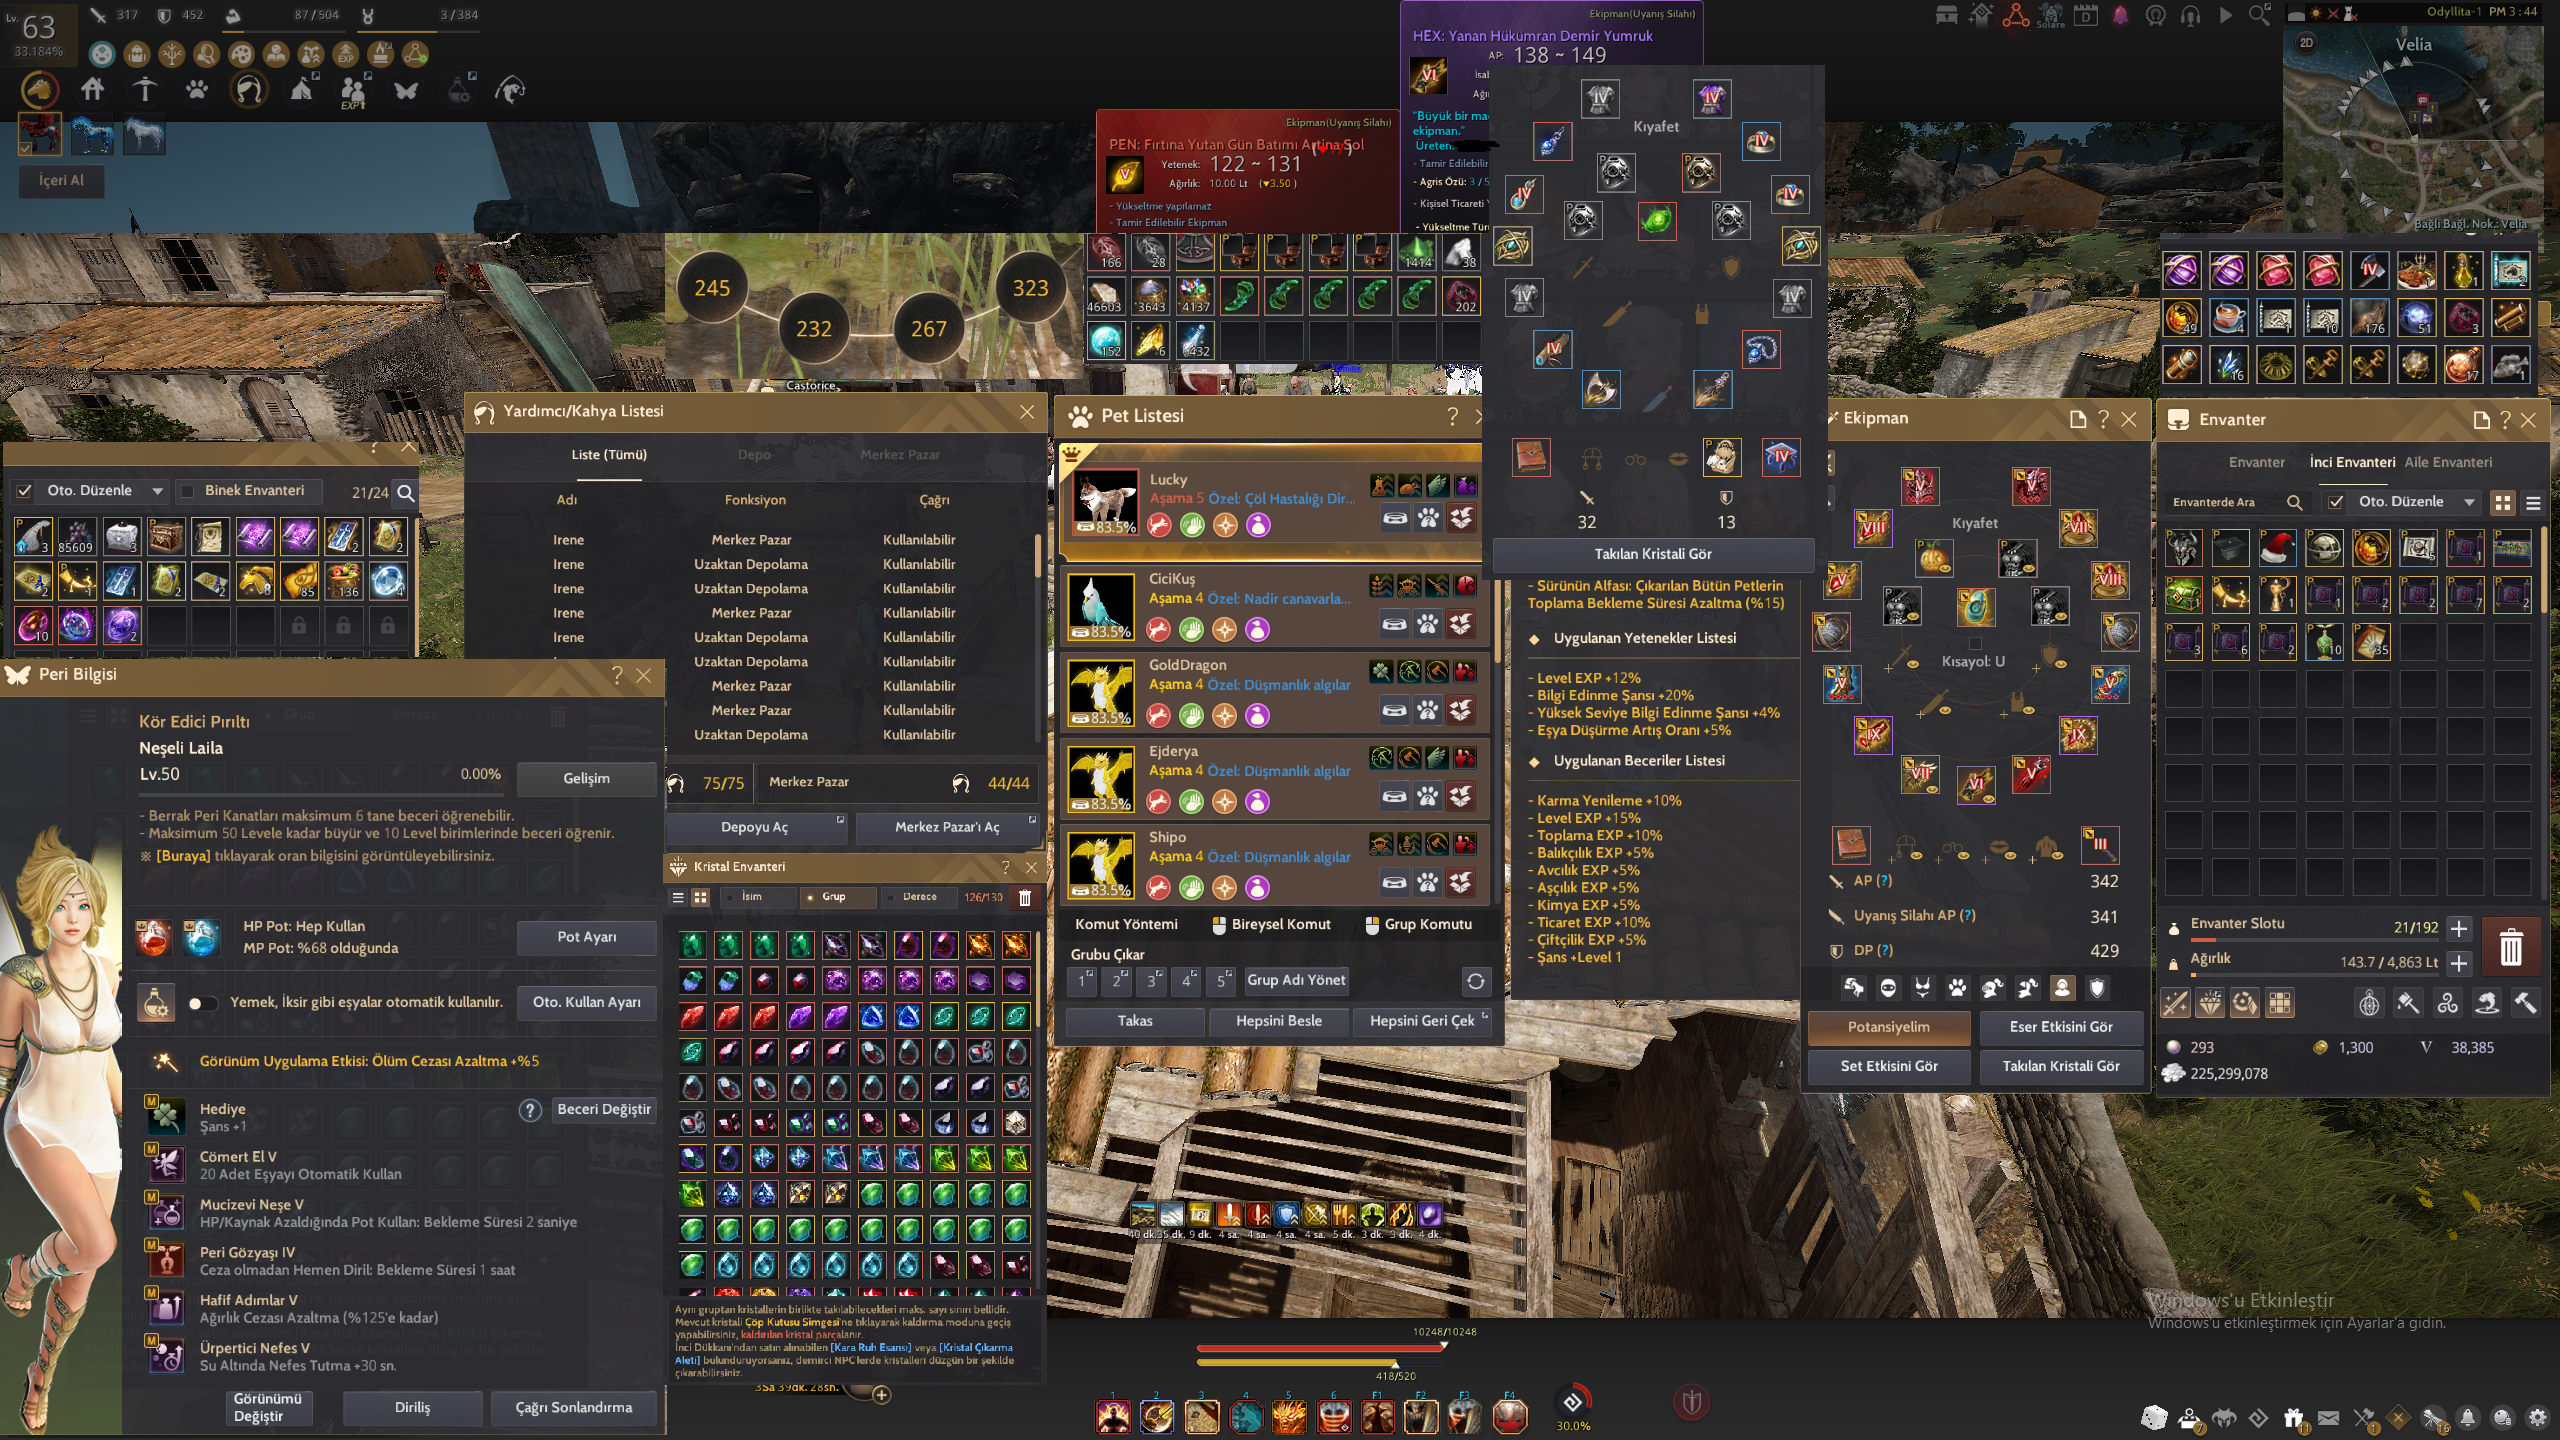The image size is (2560, 1440).
Task: Click the Pot Ayarı button
Action: [586, 937]
